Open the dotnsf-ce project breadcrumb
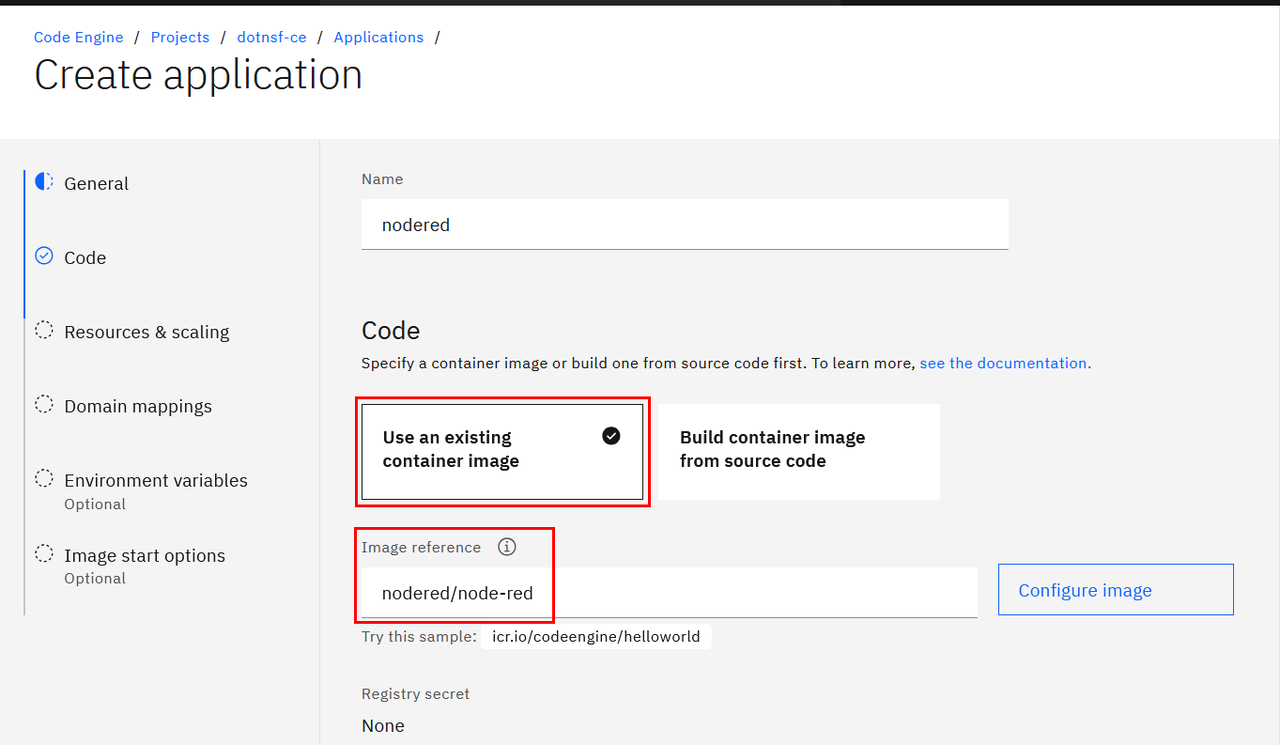 pyautogui.click(x=270, y=37)
